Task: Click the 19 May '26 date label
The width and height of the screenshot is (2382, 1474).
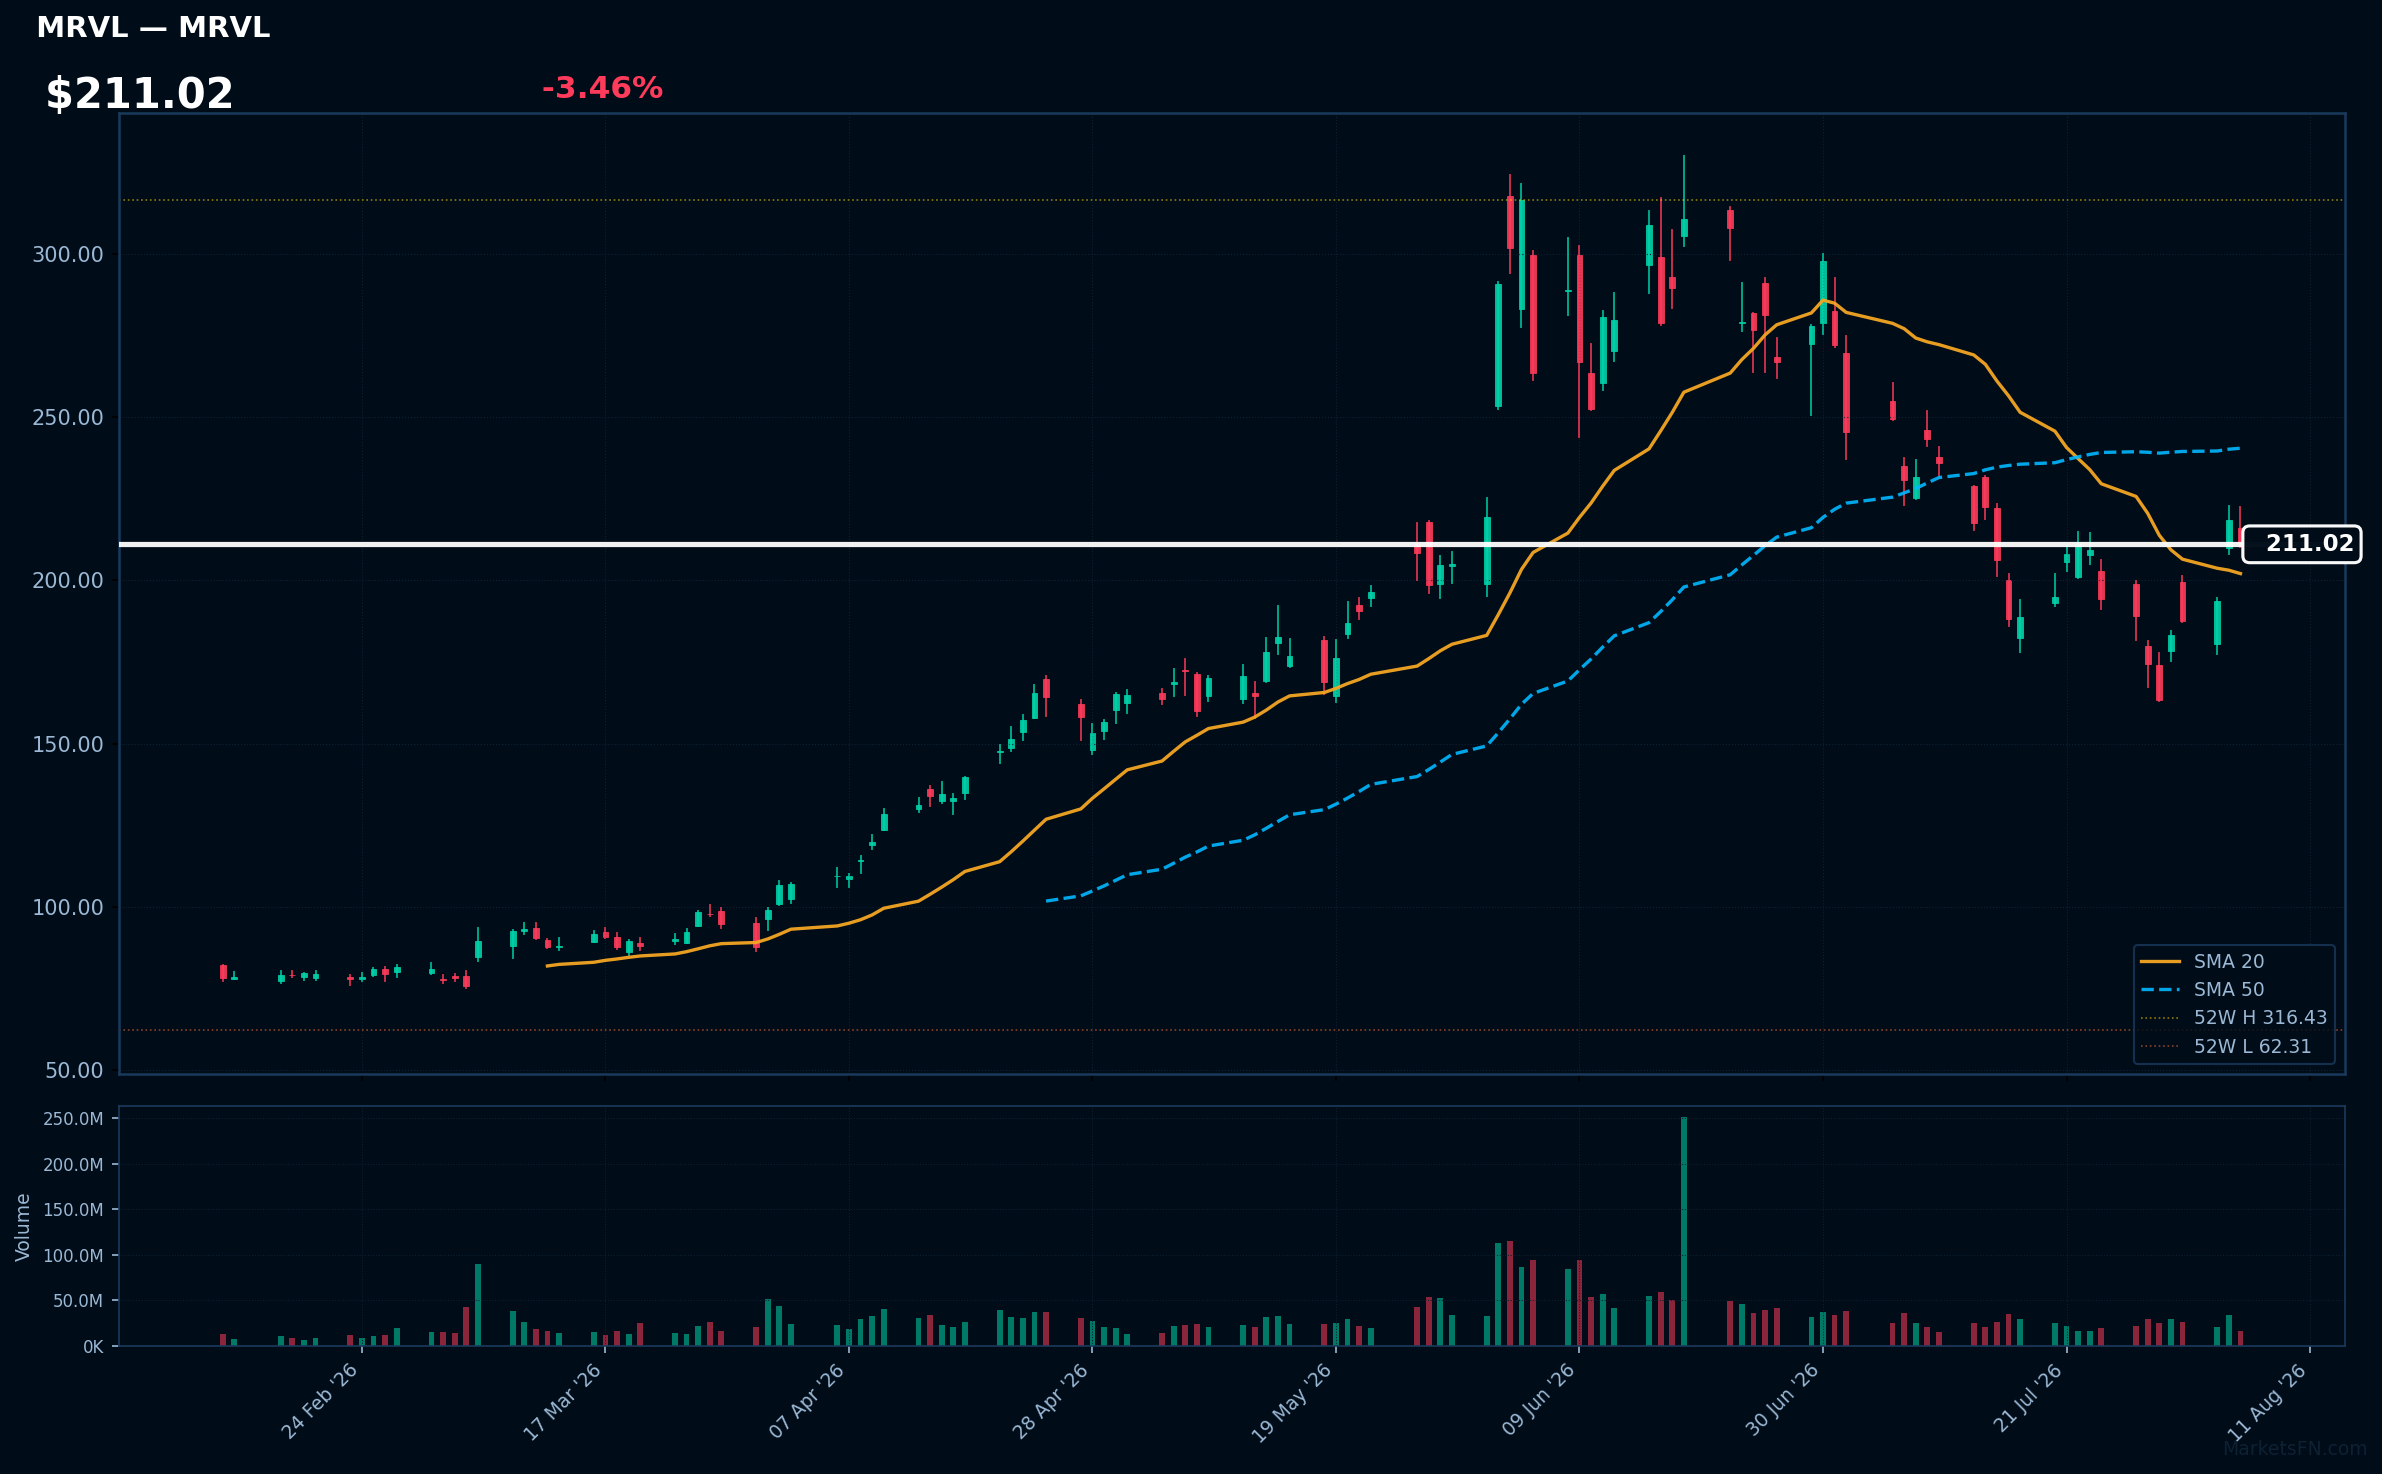Action: click(x=1292, y=1401)
